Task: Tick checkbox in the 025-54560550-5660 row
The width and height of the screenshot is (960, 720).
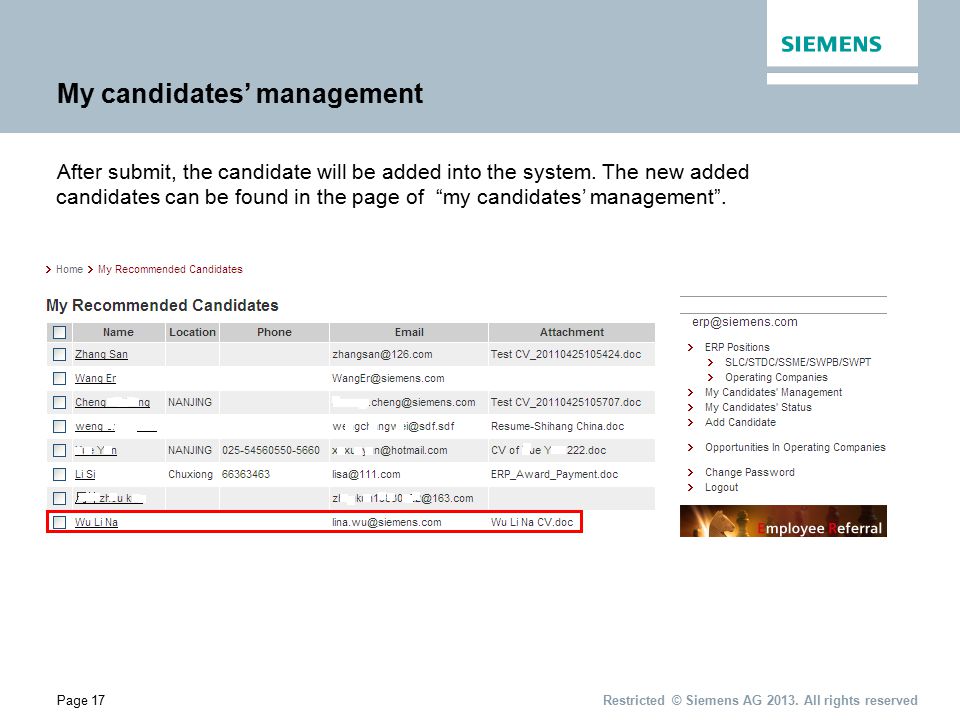Action: tap(59, 451)
